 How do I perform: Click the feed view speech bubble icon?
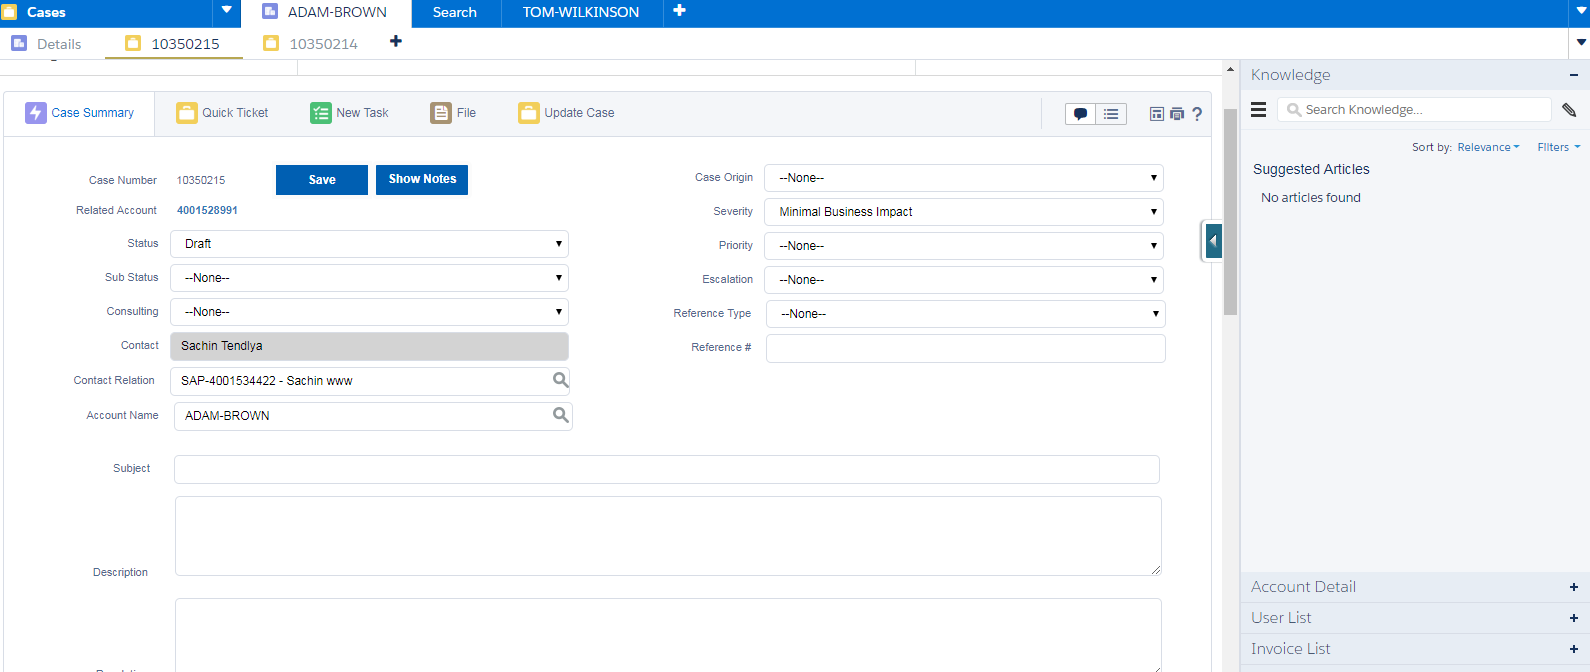pos(1081,114)
